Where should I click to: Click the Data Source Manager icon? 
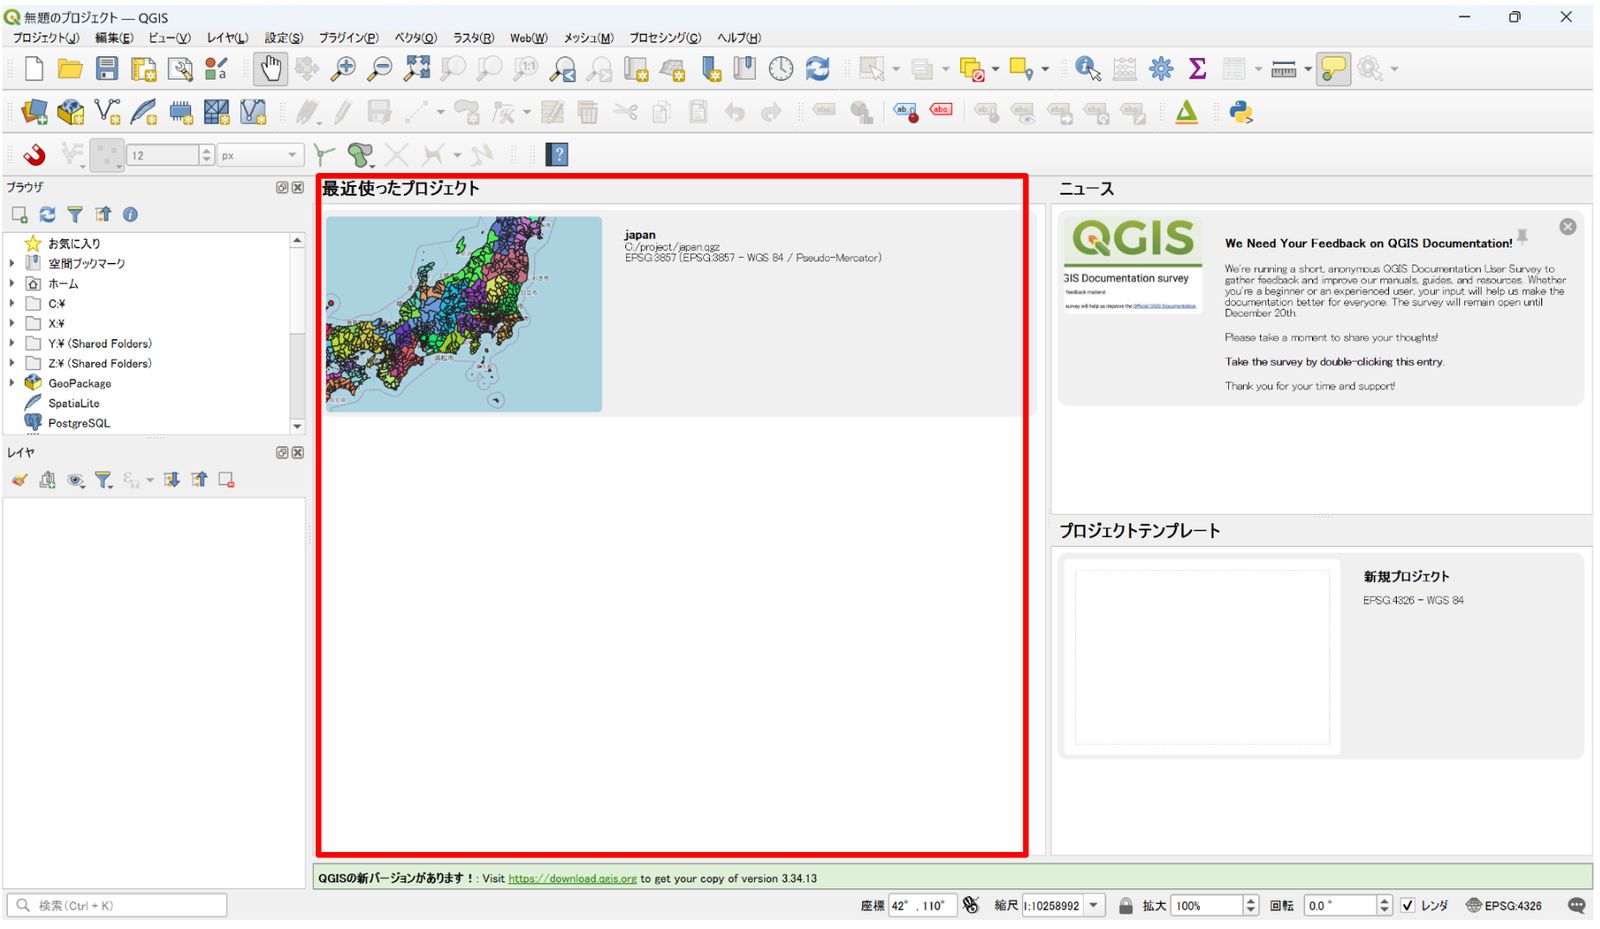[34, 112]
